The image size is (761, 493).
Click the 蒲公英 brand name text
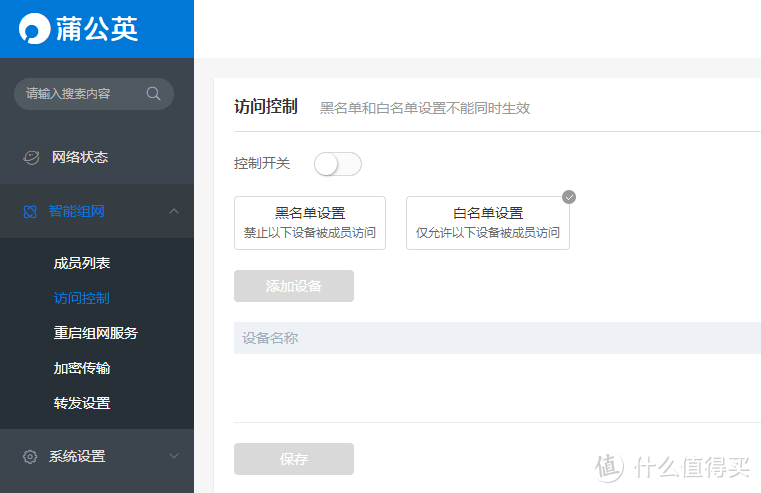click(x=97, y=29)
